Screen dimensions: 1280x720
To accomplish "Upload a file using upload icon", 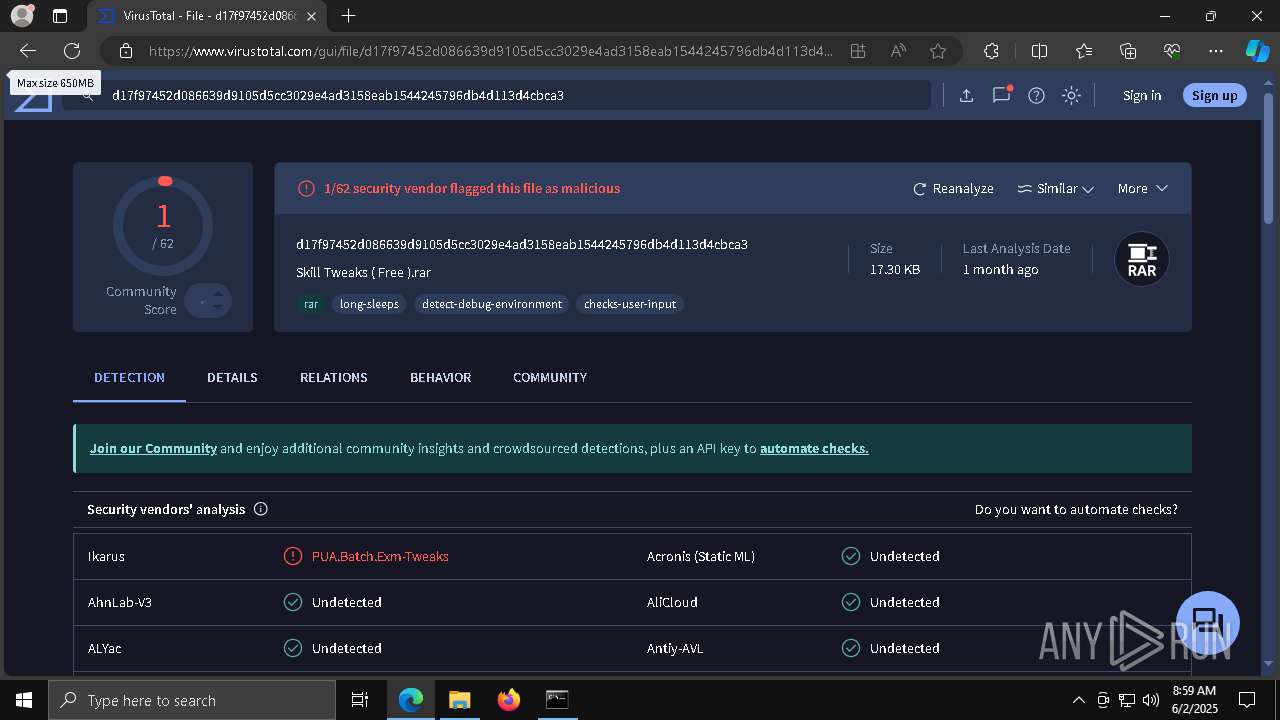I will tap(966, 95).
